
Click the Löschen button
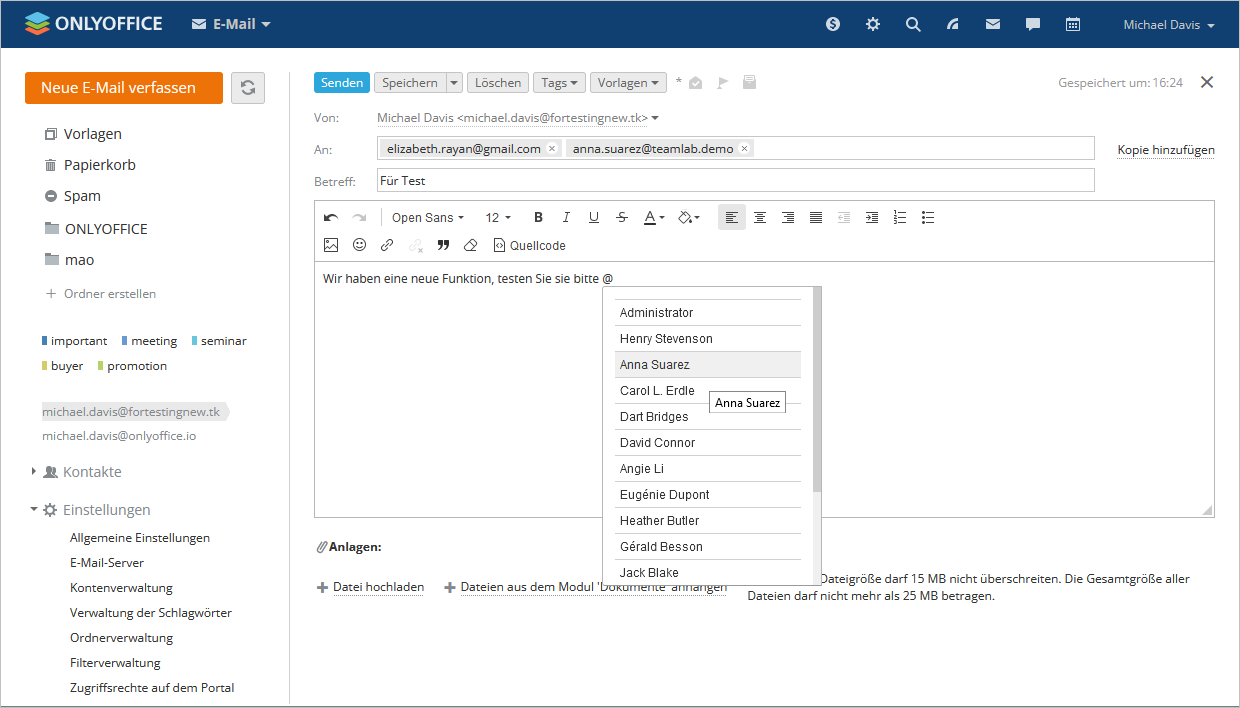point(498,83)
